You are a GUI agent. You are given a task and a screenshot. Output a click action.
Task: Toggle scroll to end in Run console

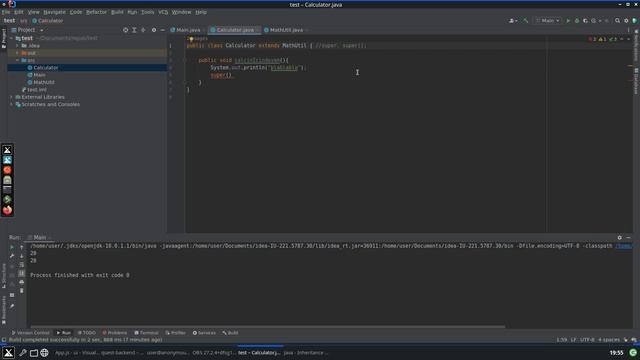pos(22,273)
